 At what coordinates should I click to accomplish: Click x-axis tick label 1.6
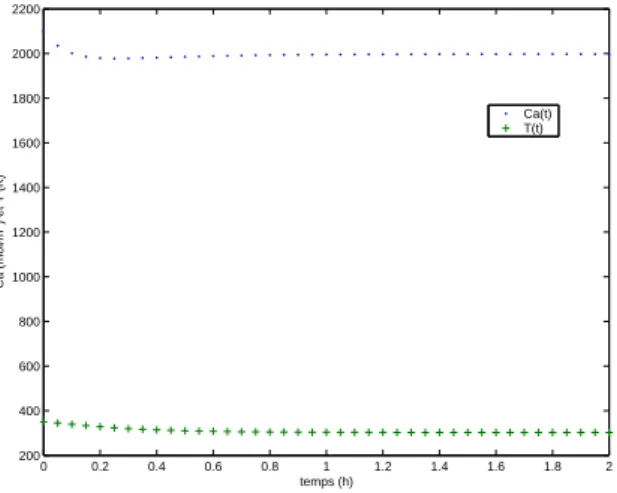coord(496,467)
